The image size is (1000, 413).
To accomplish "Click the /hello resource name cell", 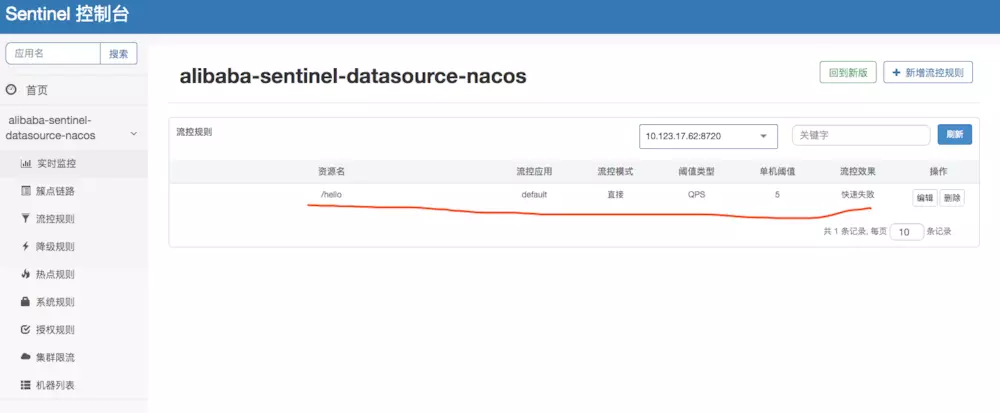I will (x=332, y=195).
